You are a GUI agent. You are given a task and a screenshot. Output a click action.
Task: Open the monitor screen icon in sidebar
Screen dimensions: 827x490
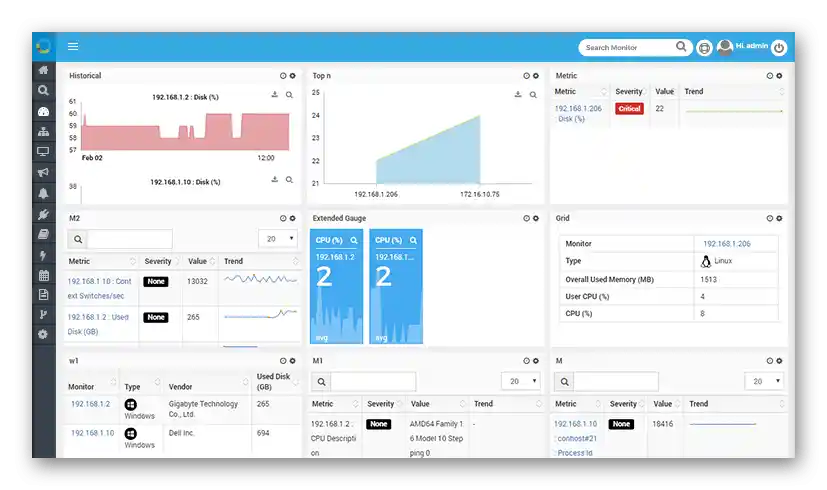click(43, 152)
